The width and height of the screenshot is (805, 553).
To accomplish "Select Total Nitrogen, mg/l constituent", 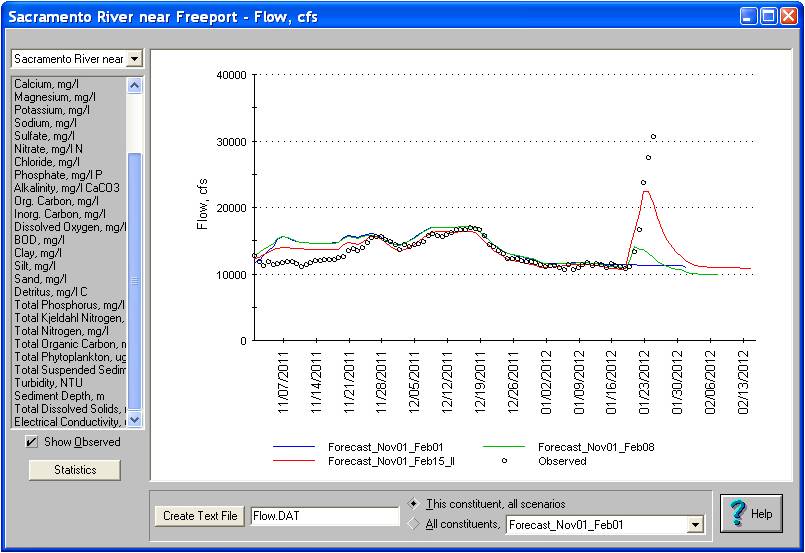I will point(61,331).
